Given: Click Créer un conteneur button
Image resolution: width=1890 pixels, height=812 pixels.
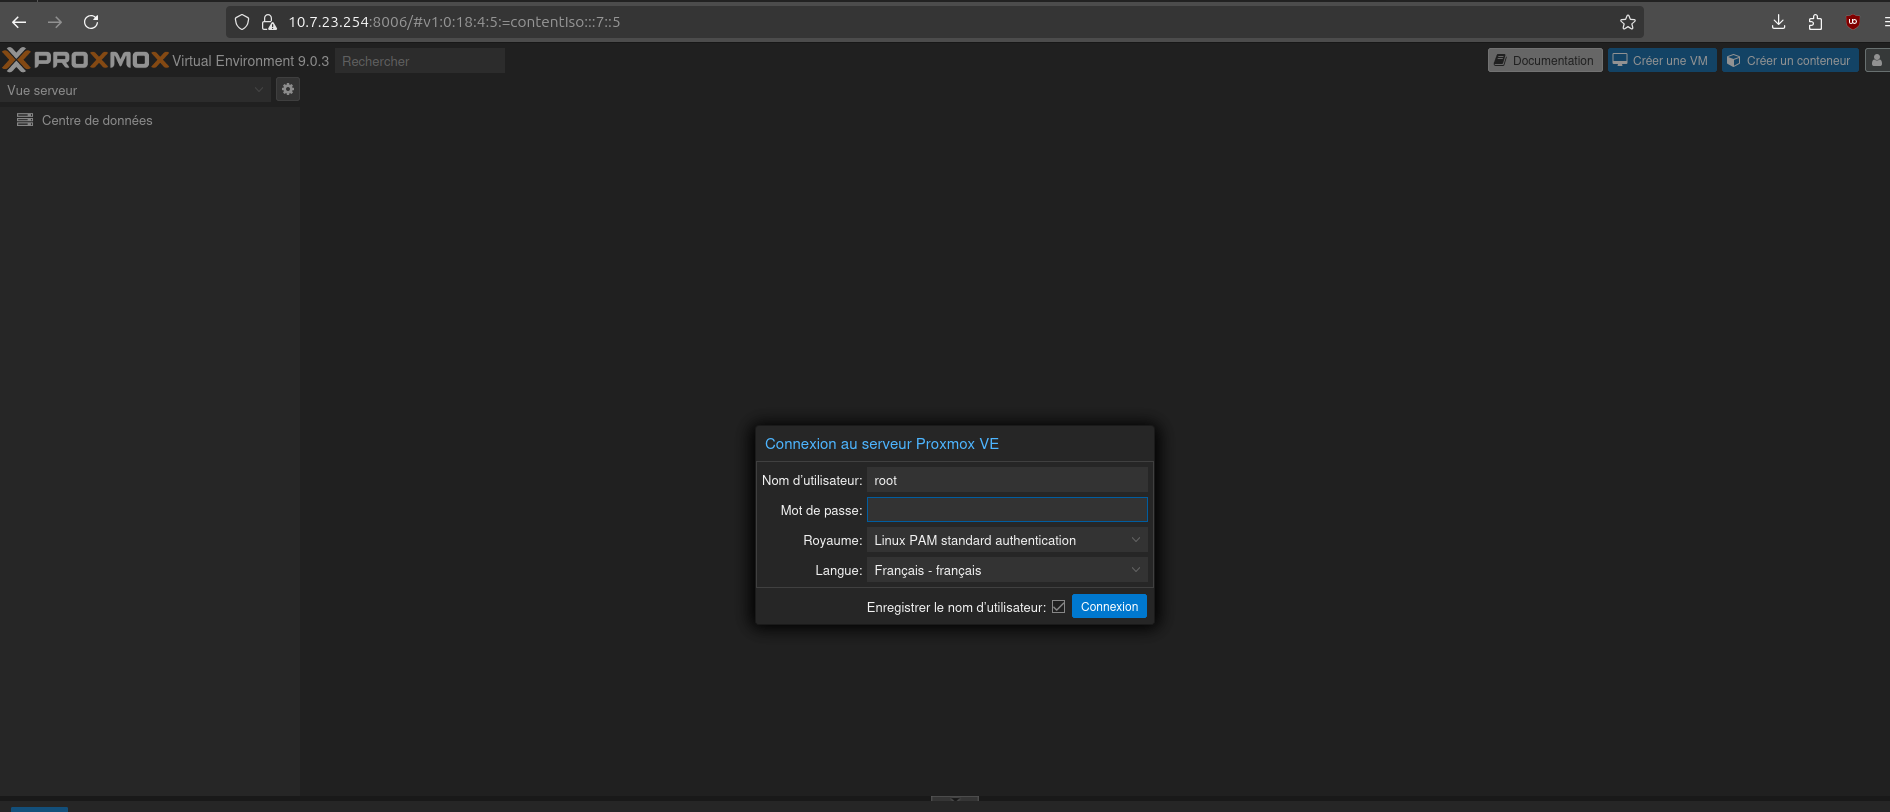Looking at the screenshot, I should [1789, 60].
